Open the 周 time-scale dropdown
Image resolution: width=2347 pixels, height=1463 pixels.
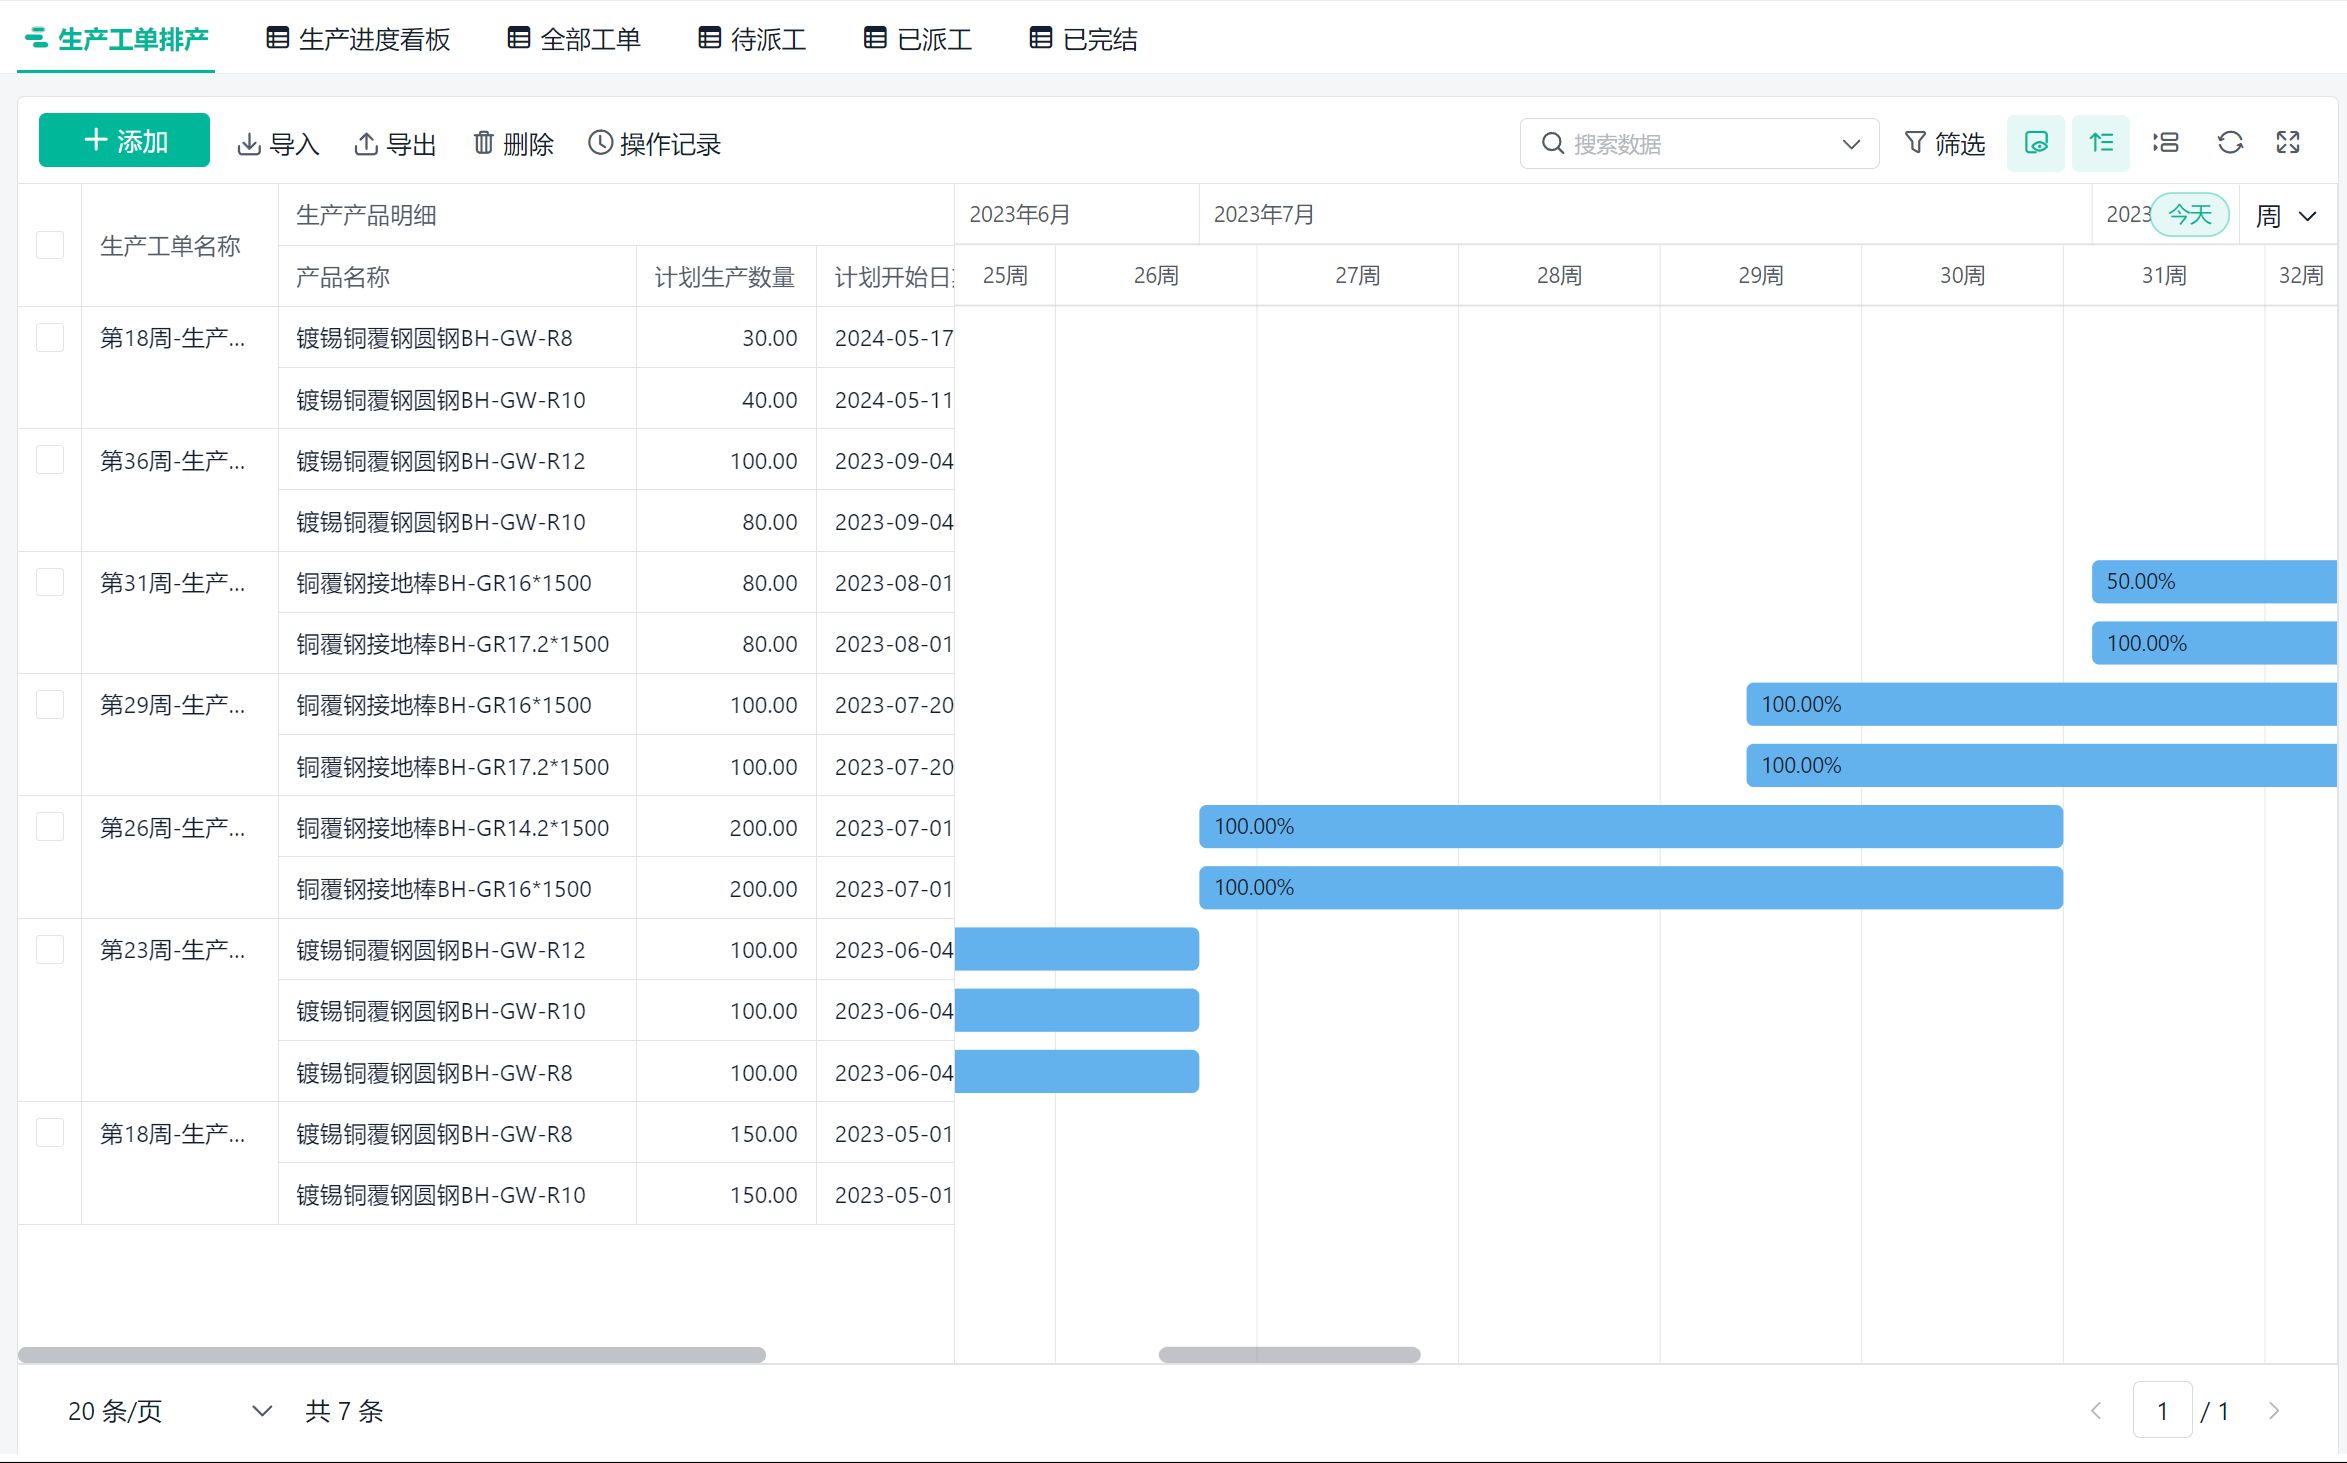click(x=2286, y=216)
